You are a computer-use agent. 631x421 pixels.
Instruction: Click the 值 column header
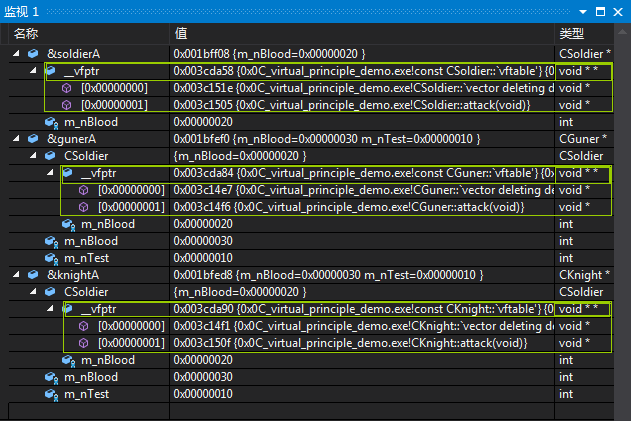click(362, 33)
